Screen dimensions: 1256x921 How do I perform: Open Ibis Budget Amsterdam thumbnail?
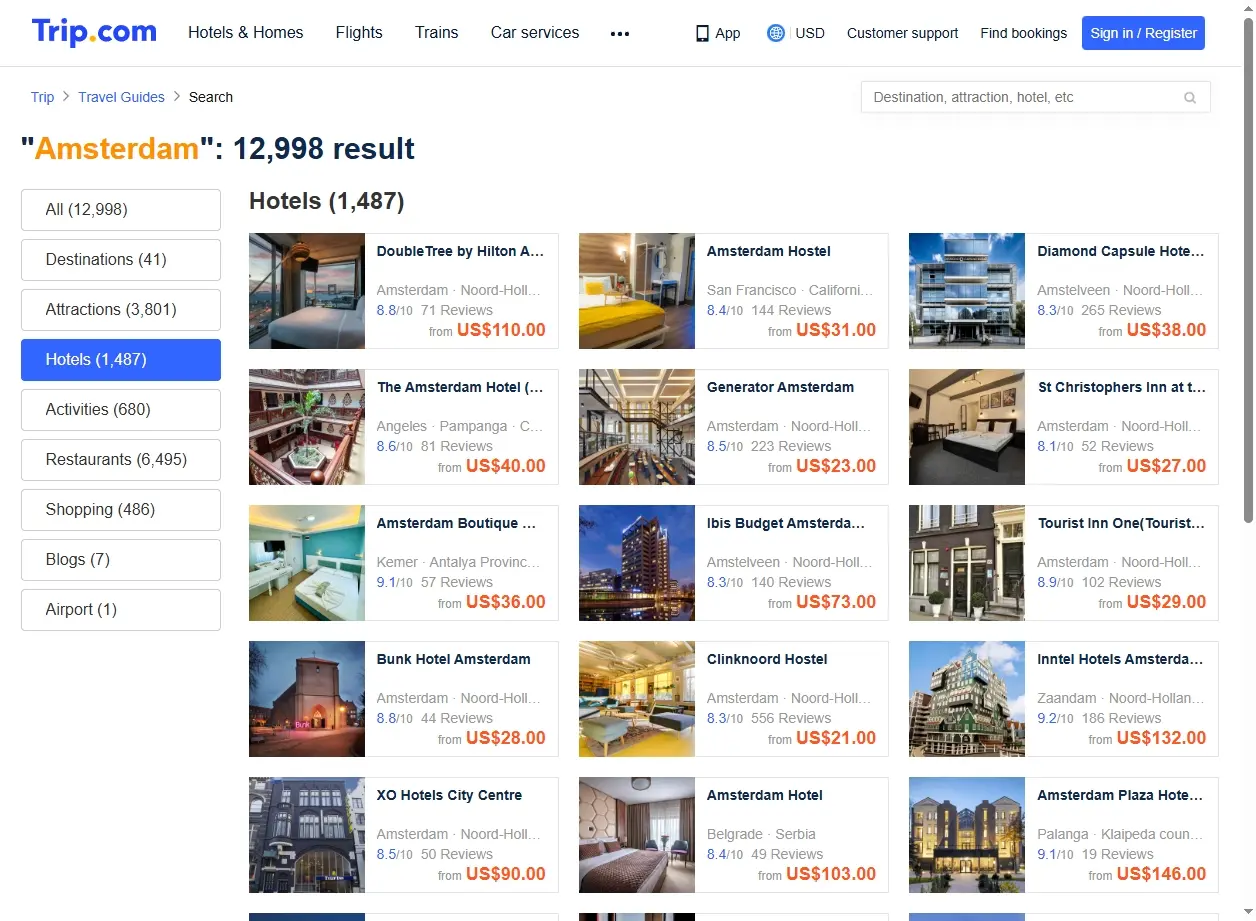tap(637, 563)
